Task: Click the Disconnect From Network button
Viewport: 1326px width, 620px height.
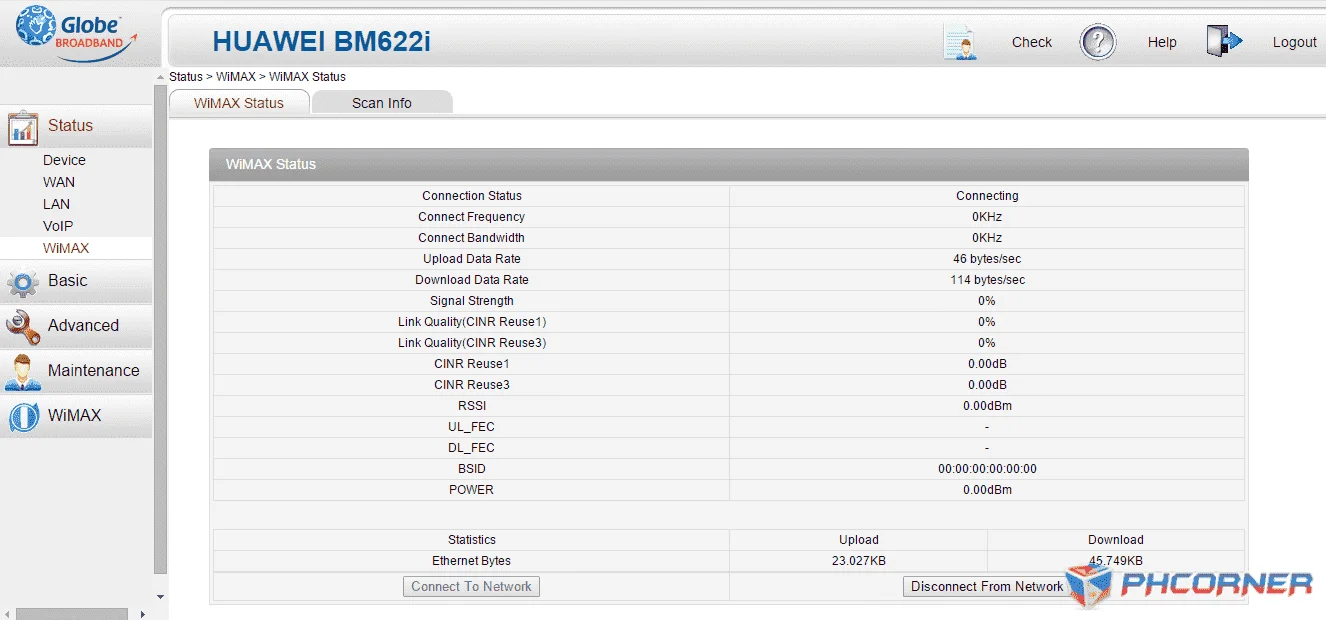Action: tap(987, 586)
